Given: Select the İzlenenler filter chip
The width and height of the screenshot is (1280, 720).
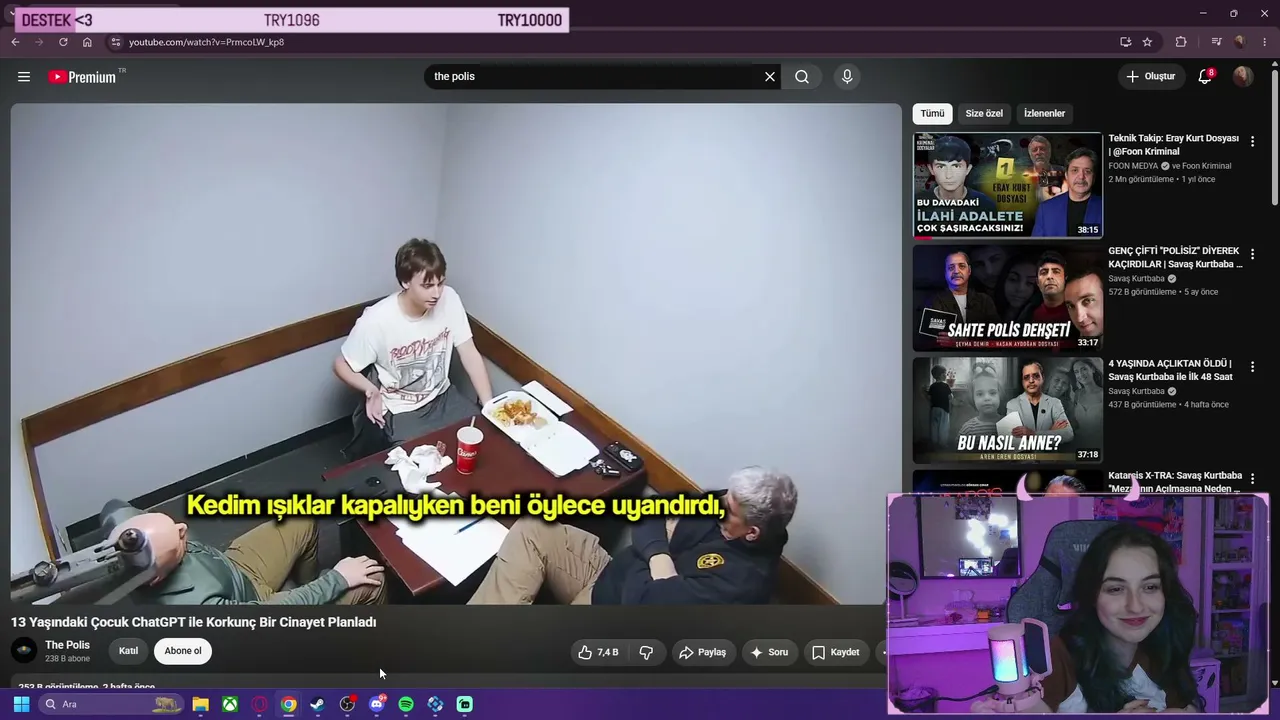Looking at the screenshot, I should pos(1044,114).
